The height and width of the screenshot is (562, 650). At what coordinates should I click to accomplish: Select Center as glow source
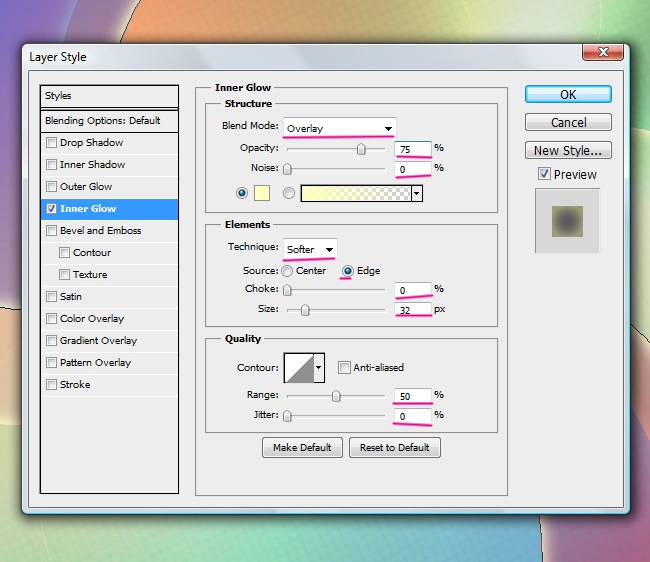coord(287,271)
